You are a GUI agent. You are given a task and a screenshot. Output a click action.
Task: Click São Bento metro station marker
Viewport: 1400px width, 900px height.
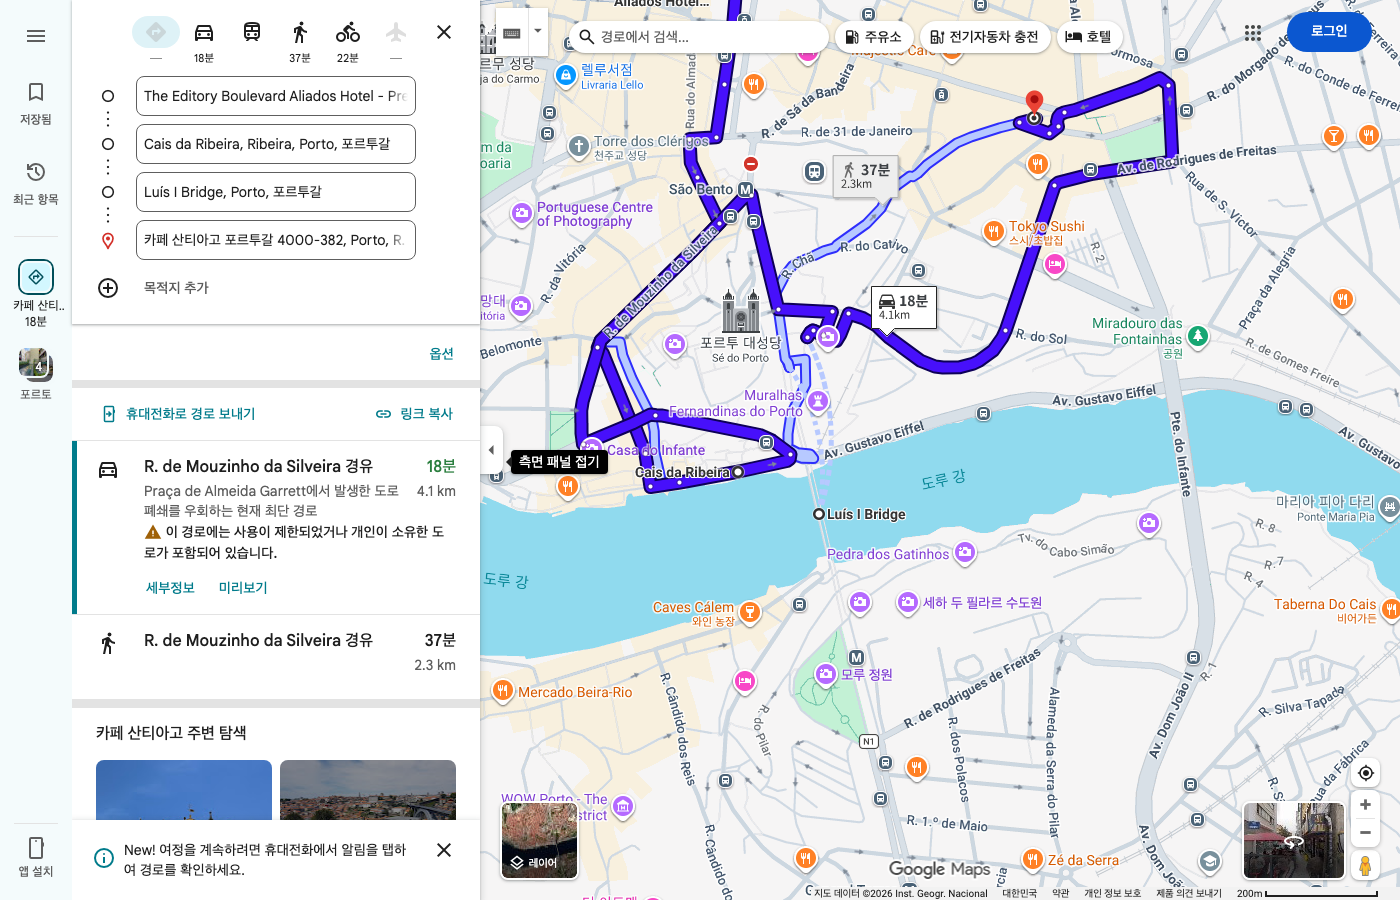click(x=745, y=189)
